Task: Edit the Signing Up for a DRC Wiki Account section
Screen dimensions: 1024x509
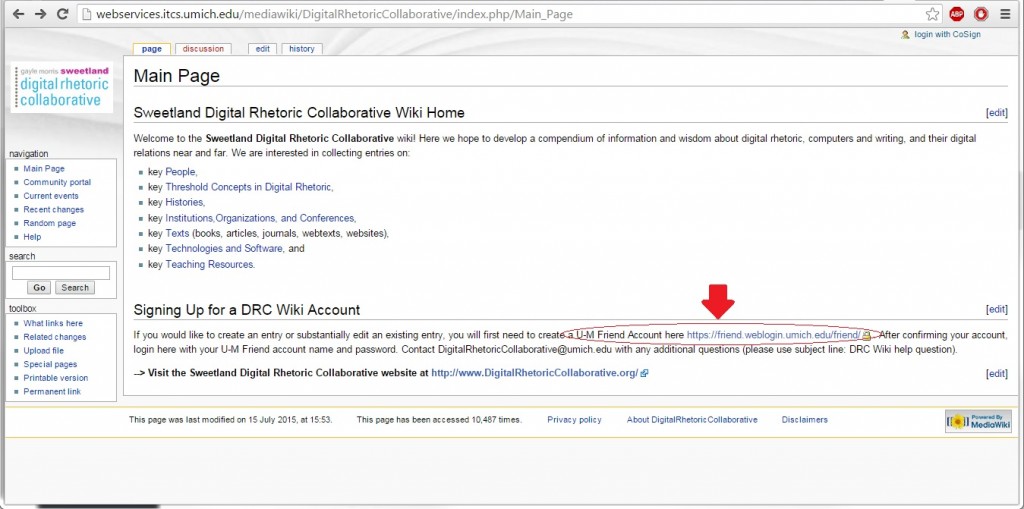Action: click(997, 310)
